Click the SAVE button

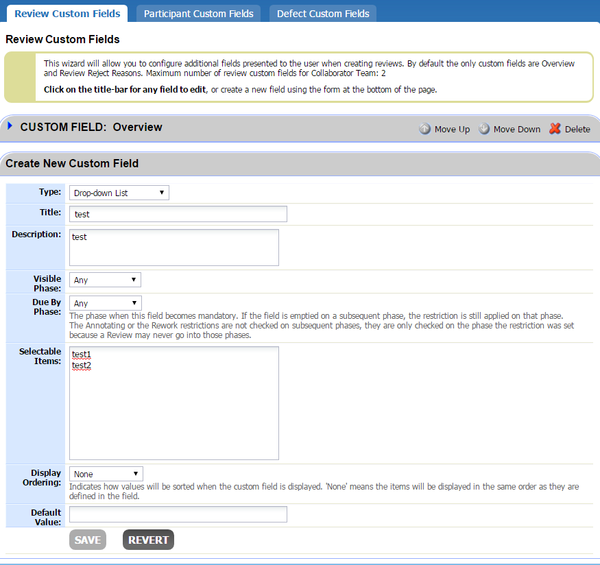(88, 540)
